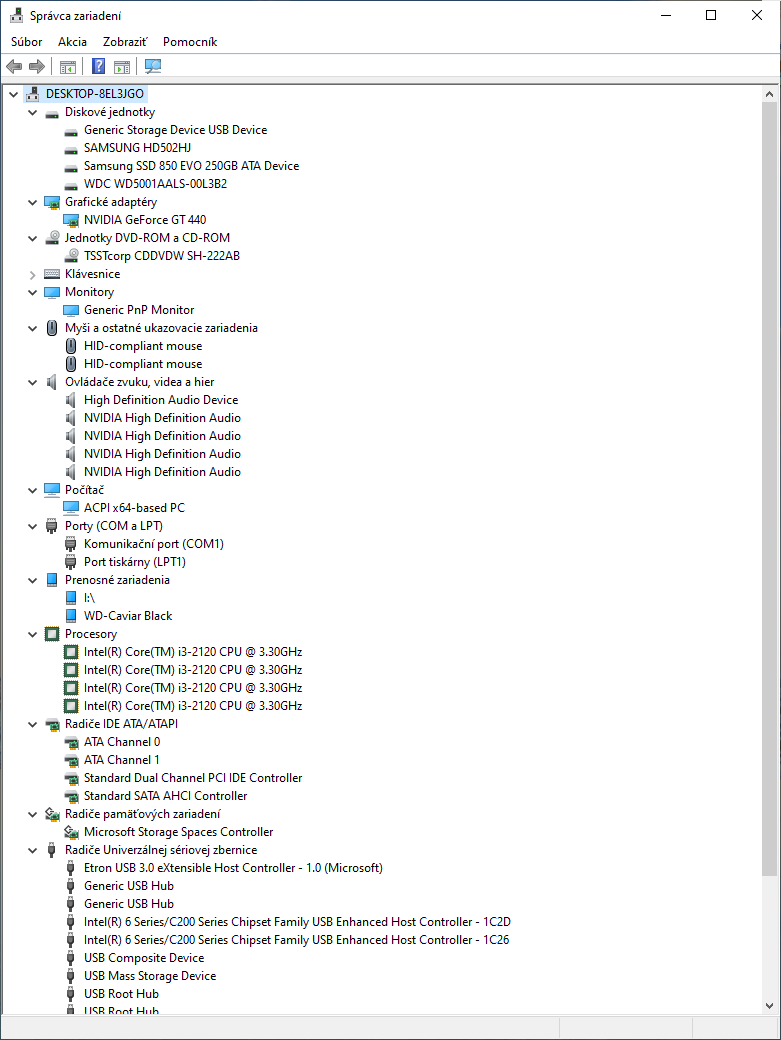
Task: Select Intel USB Enhanced Host Controller - 1C2D
Action: pyautogui.click(x=297, y=922)
